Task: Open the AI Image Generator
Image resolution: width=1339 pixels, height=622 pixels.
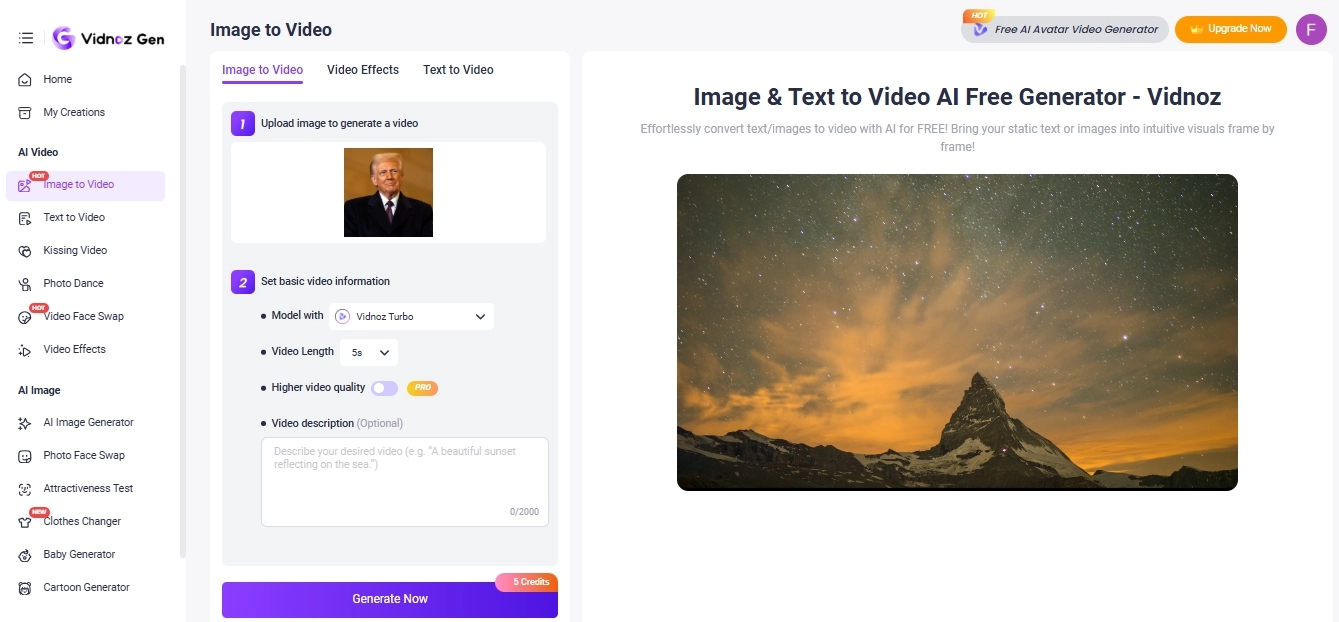Action: [88, 422]
